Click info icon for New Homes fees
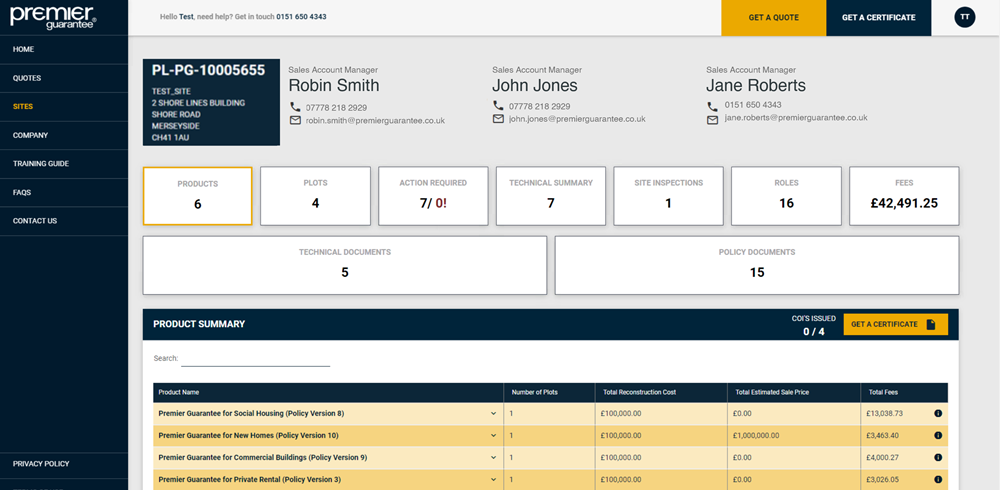 click(x=938, y=436)
